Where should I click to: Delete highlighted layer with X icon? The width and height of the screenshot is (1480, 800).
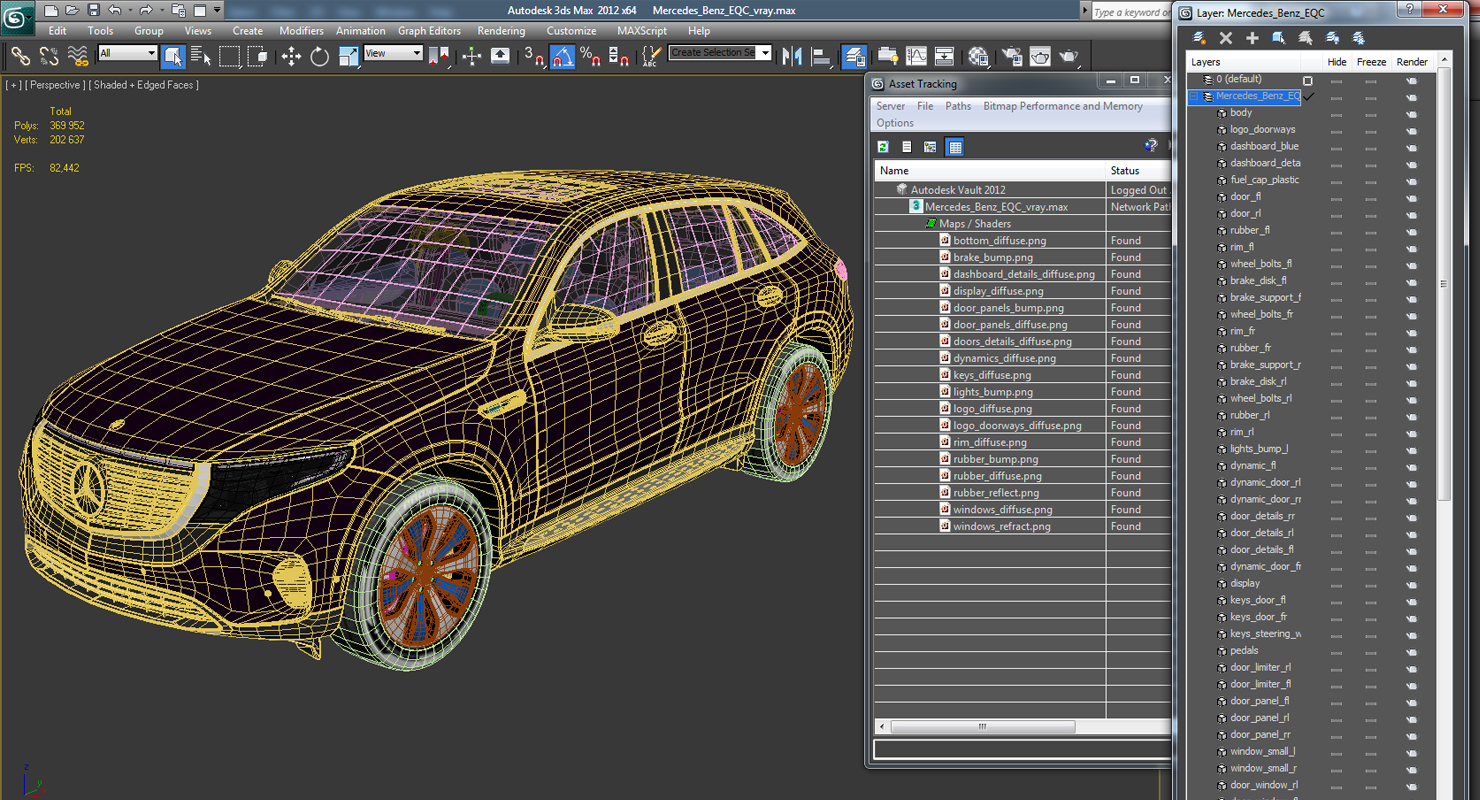(1226, 38)
